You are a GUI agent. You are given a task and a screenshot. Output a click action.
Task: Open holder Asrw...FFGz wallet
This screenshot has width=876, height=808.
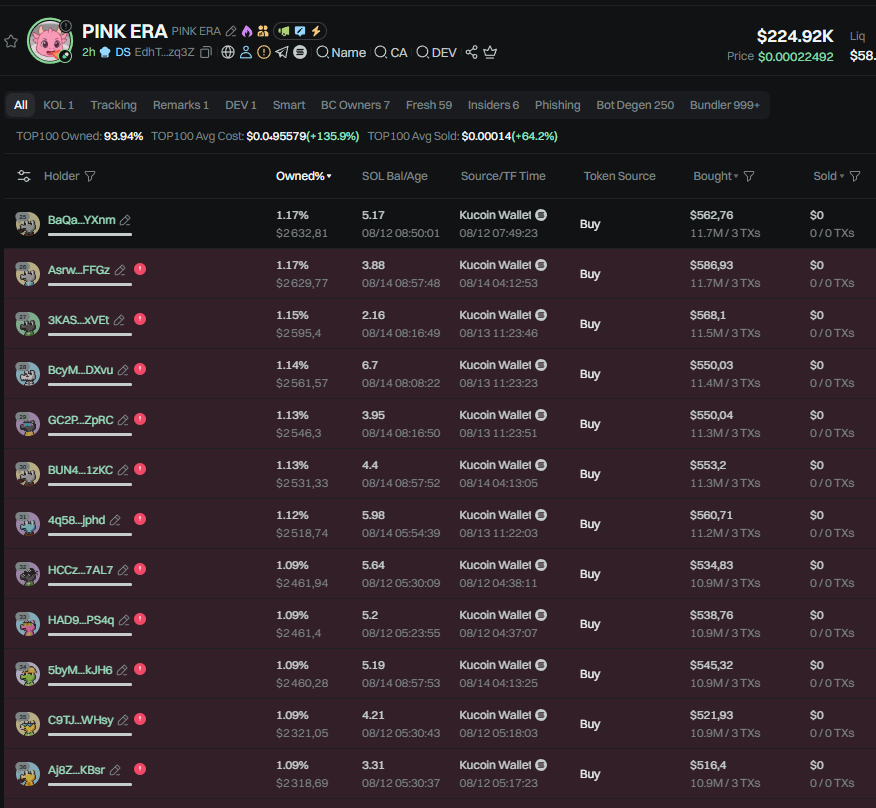(x=79, y=270)
